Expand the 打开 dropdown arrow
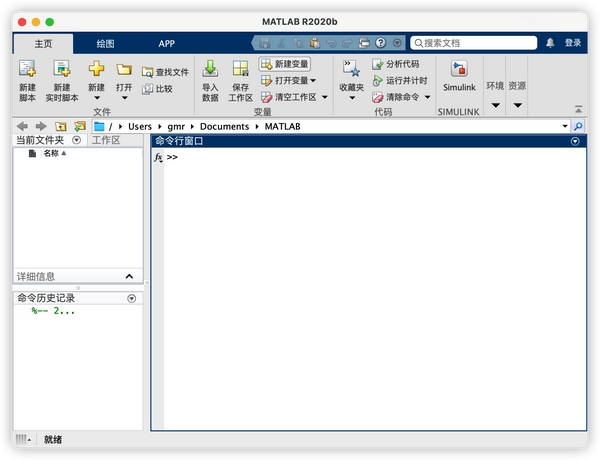This screenshot has width=600, height=460. click(x=124, y=98)
